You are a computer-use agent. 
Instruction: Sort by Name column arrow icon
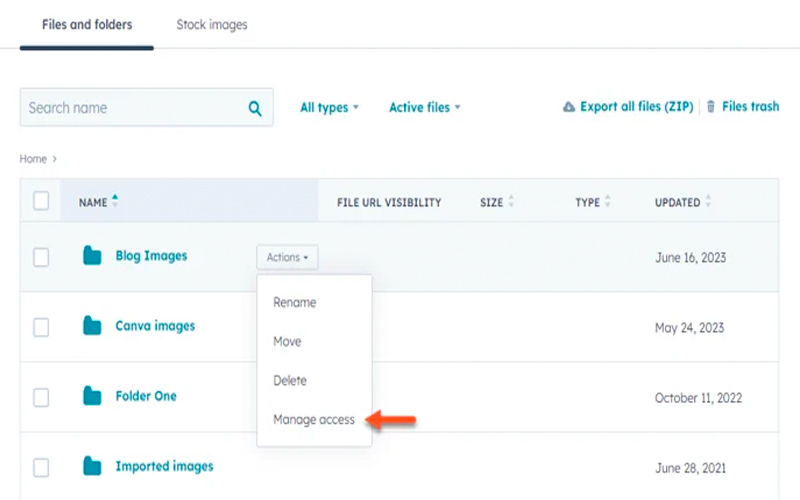pos(115,202)
